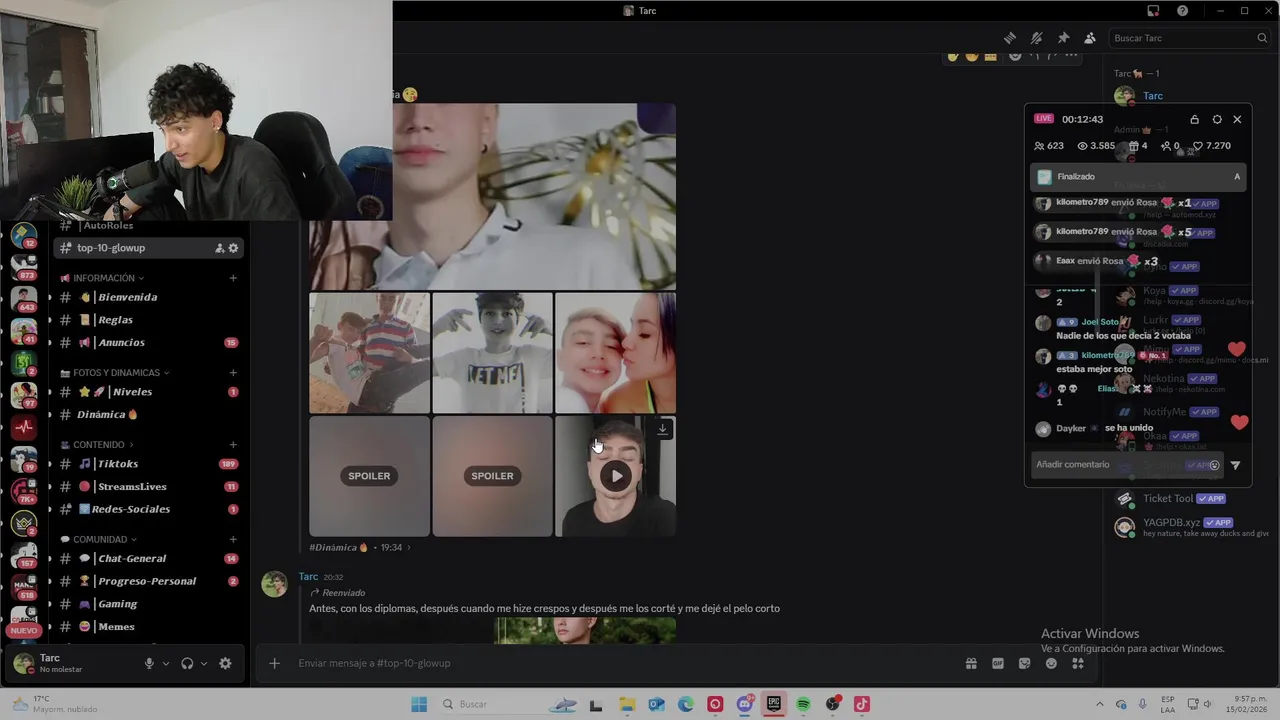
Task: Add channel to FOTOS Y DINAMICAS plus icon
Action: 233,373
